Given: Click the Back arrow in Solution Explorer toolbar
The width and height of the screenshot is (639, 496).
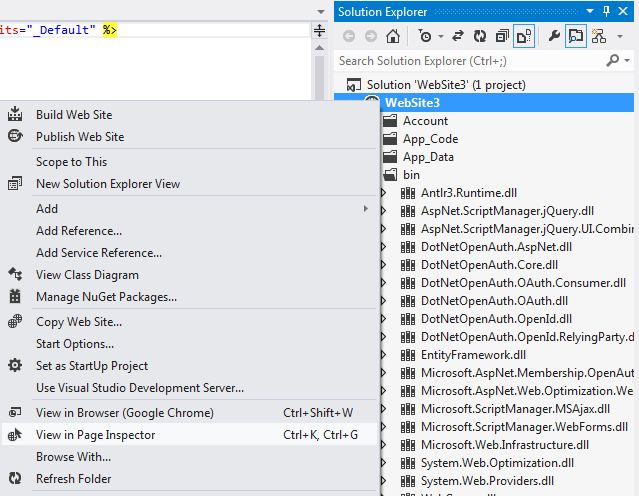Looking at the screenshot, I should tap(349, 36).
